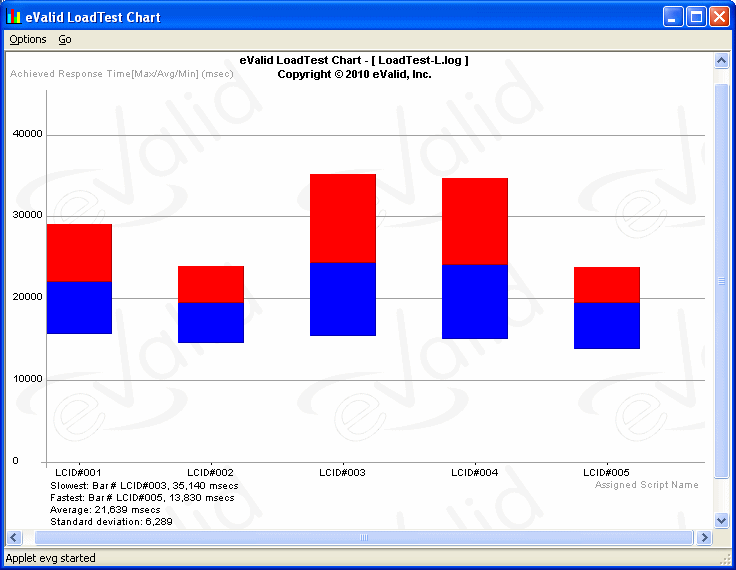Viewport: 736px width, 570px height.
Task: Click the 0 y-axis value
Action: click(15, 461)
